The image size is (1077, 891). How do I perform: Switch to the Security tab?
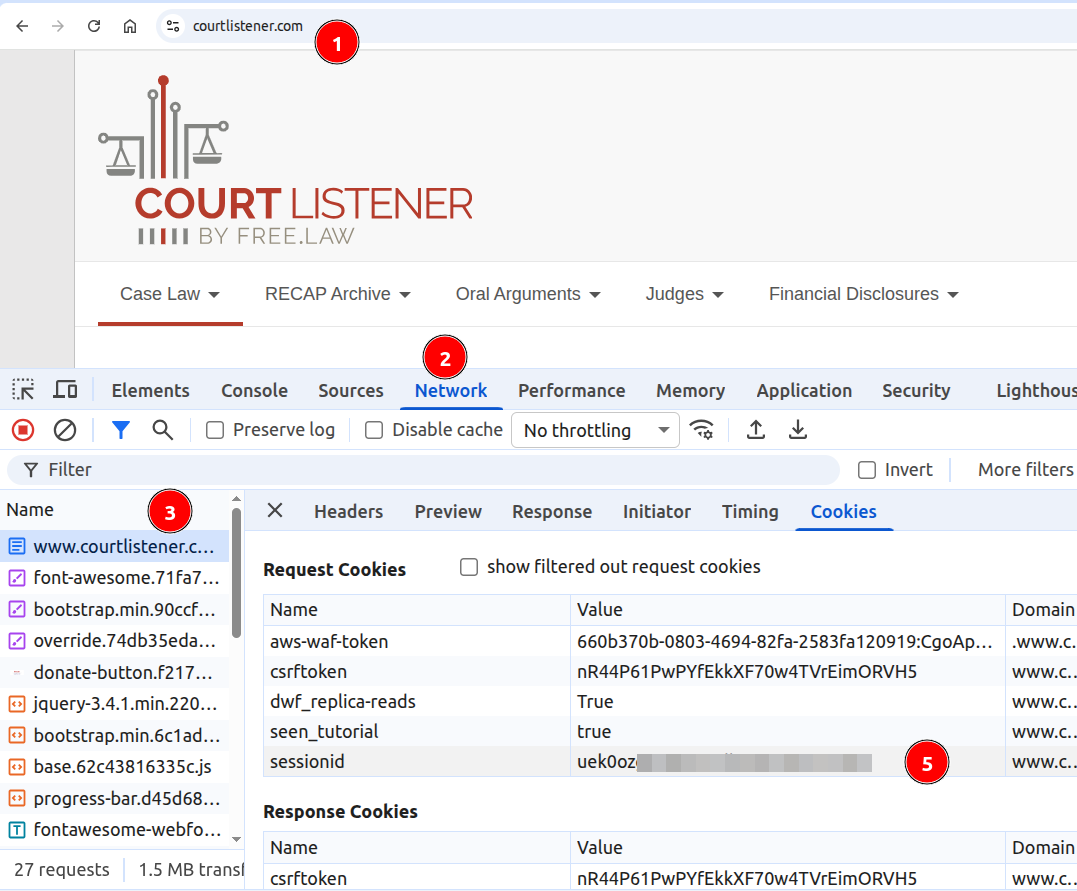(916, 390)
